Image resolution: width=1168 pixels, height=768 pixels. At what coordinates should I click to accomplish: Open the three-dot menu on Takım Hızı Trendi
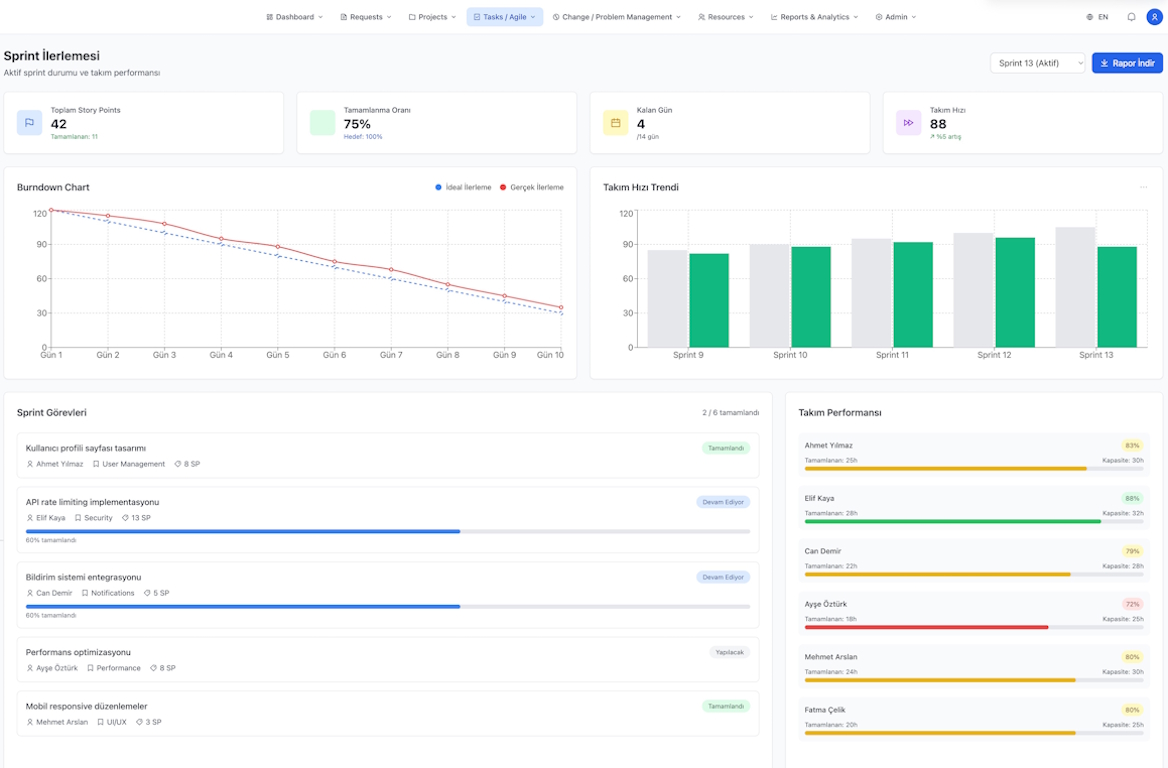click(1143, 187)
